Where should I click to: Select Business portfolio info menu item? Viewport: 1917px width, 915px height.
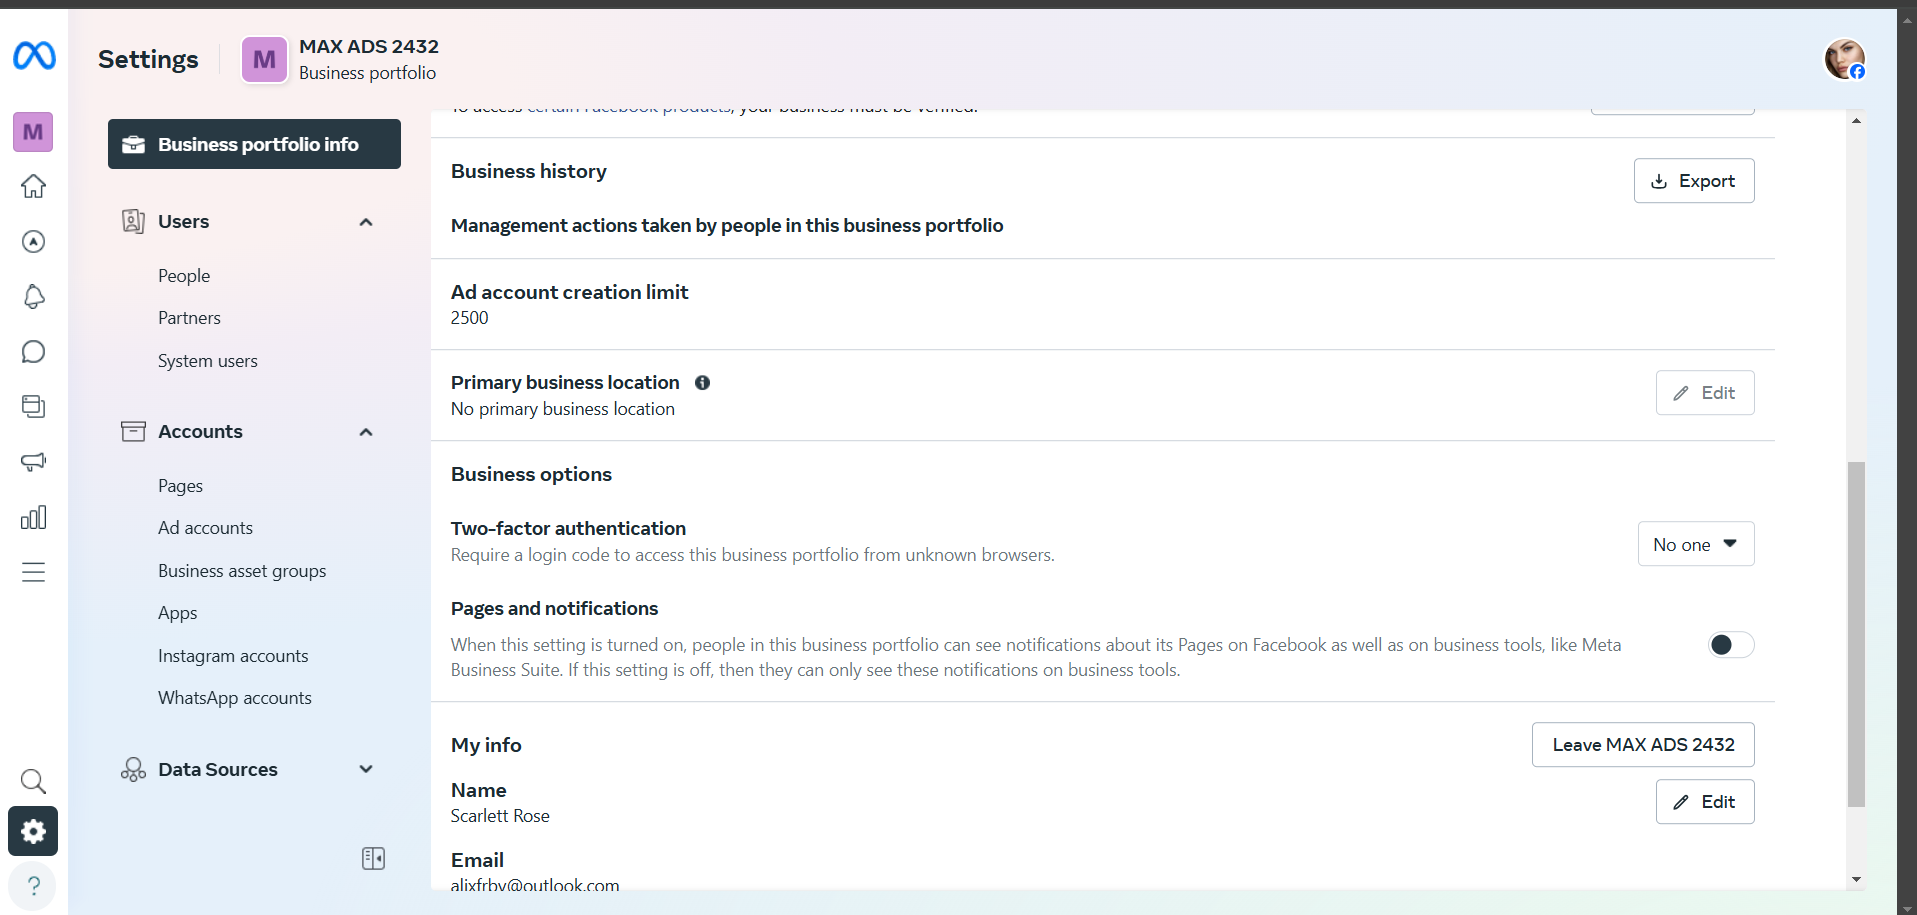point(254,144)
